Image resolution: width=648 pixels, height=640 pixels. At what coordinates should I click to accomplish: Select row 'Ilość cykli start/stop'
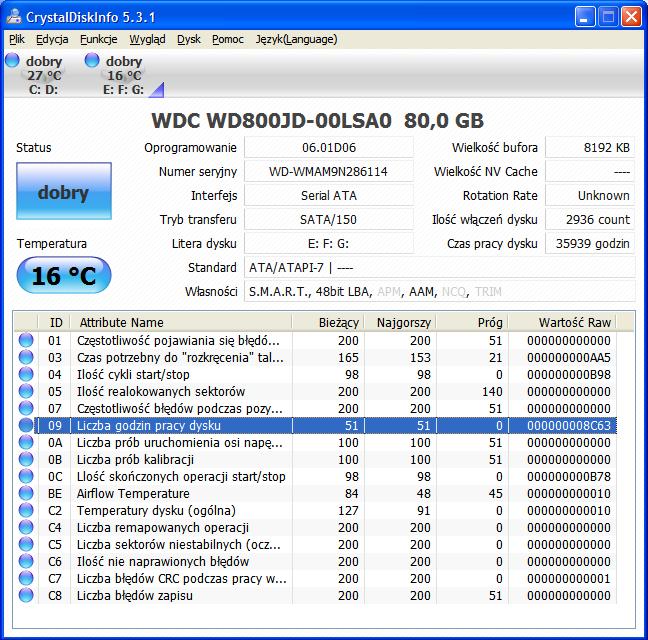coord(315,374)
